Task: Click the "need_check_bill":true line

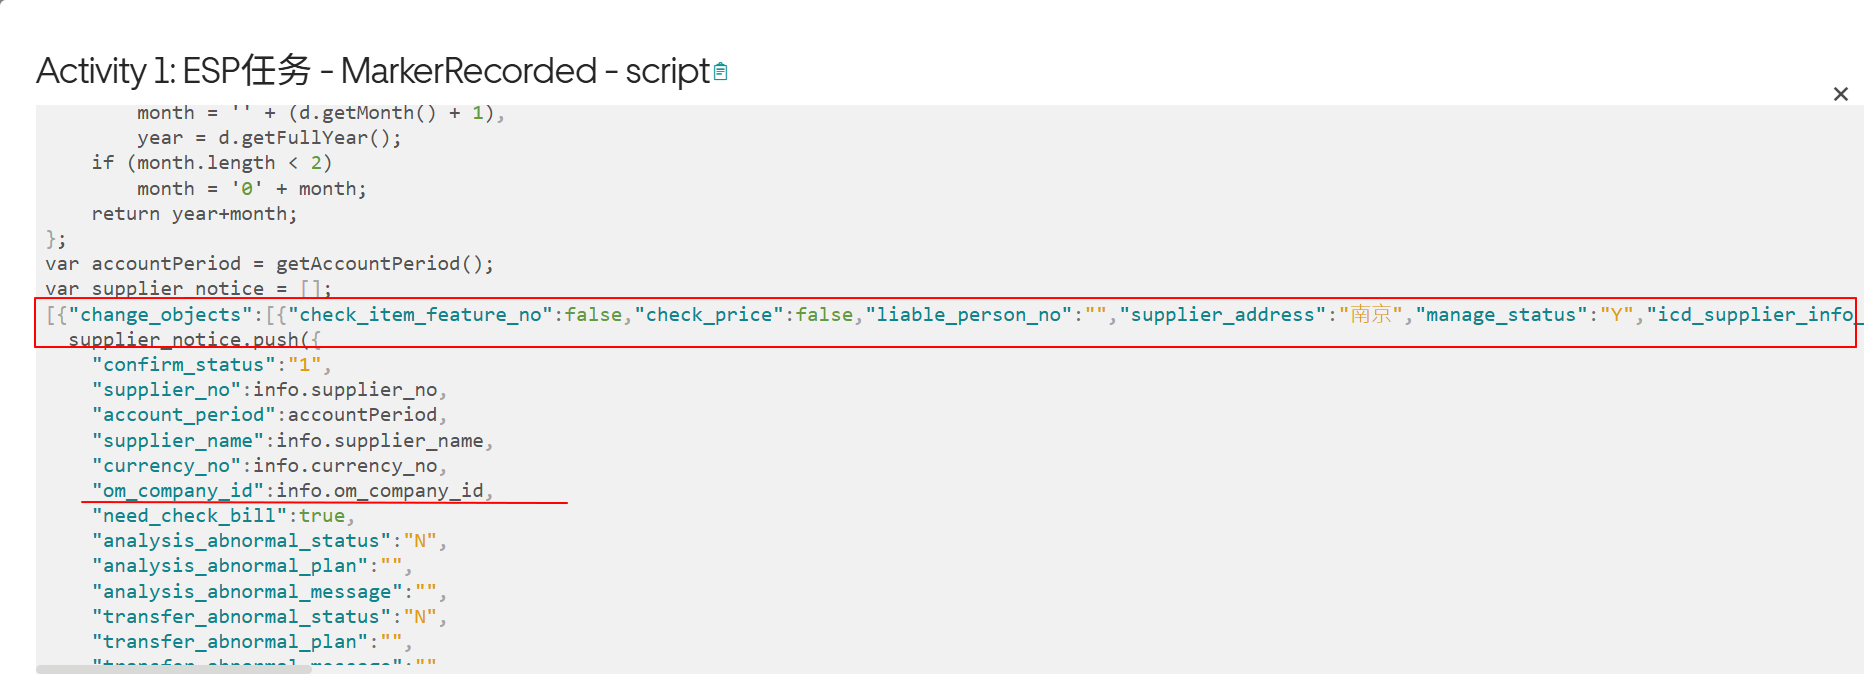Action: point(224,515)
